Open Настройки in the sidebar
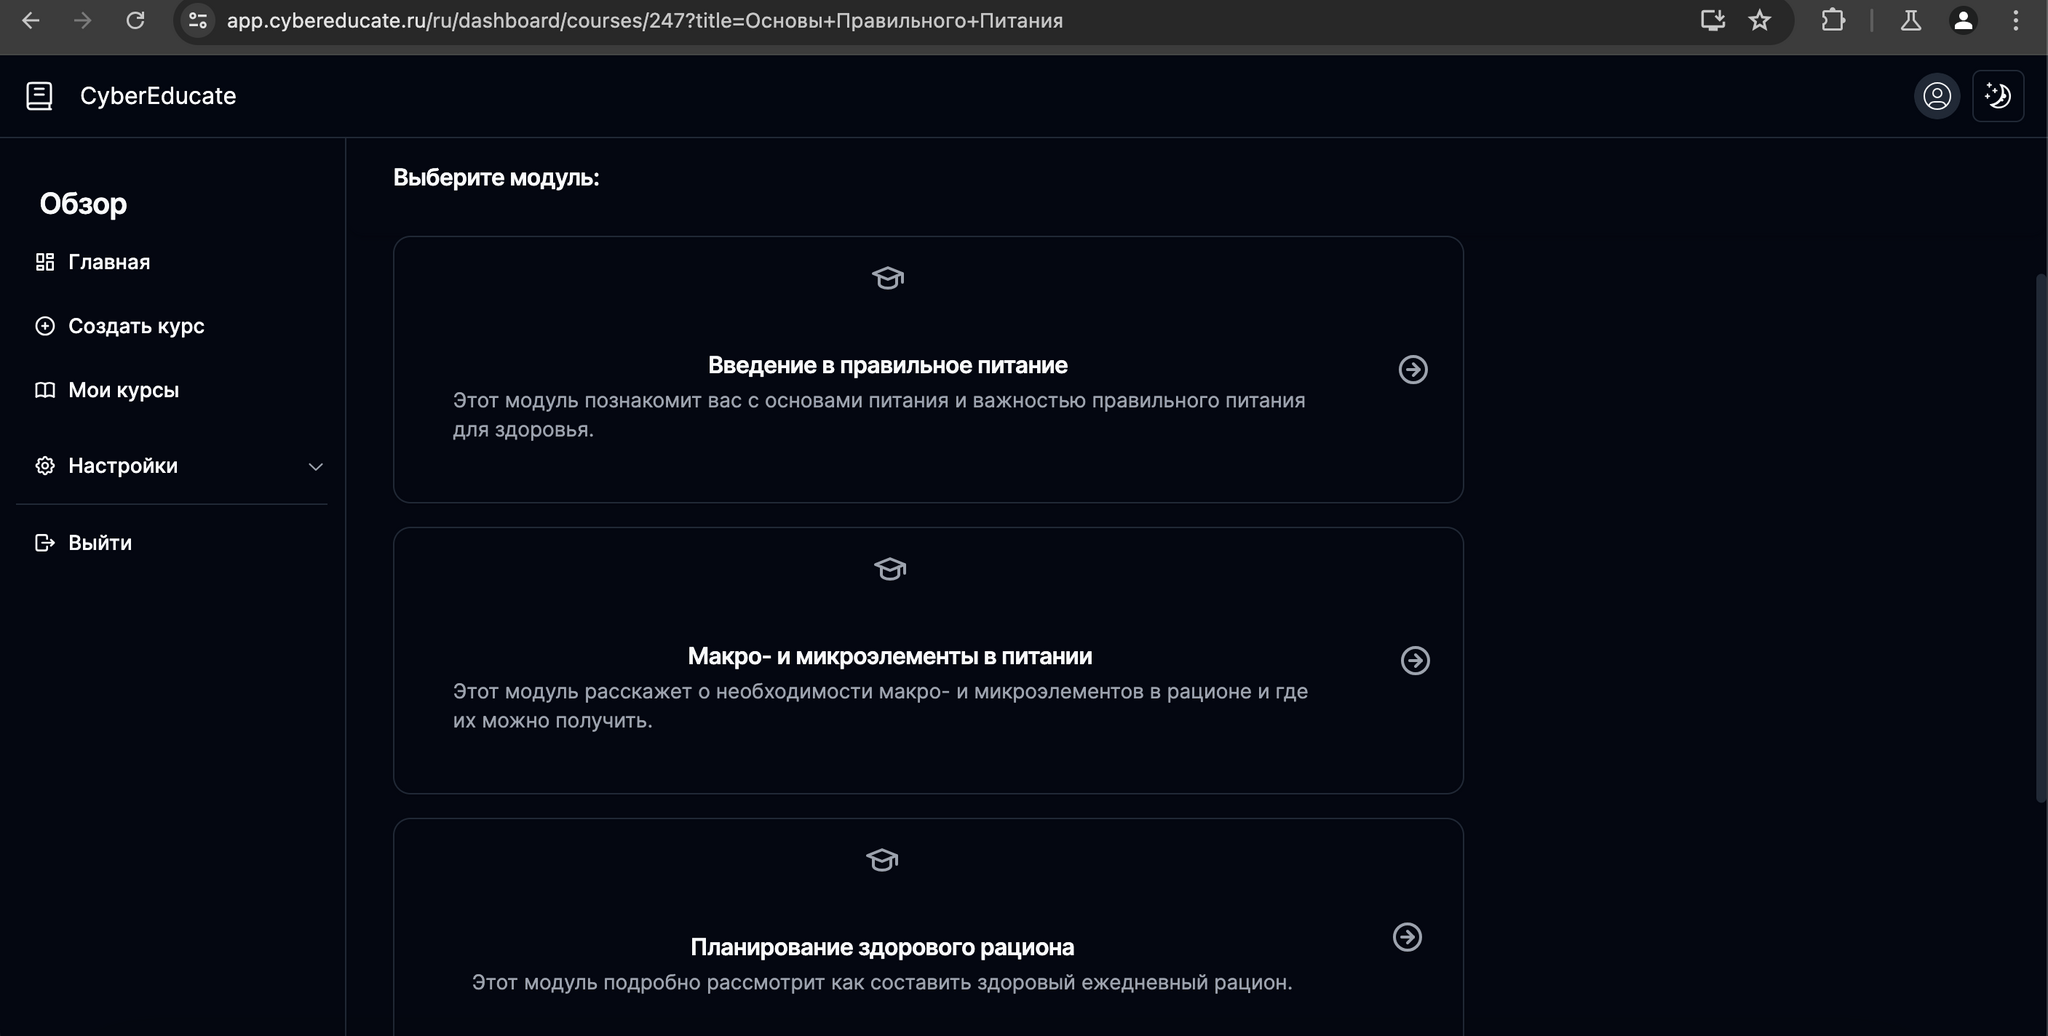This screenshot has width=2048, height=1036. [123, 466]
